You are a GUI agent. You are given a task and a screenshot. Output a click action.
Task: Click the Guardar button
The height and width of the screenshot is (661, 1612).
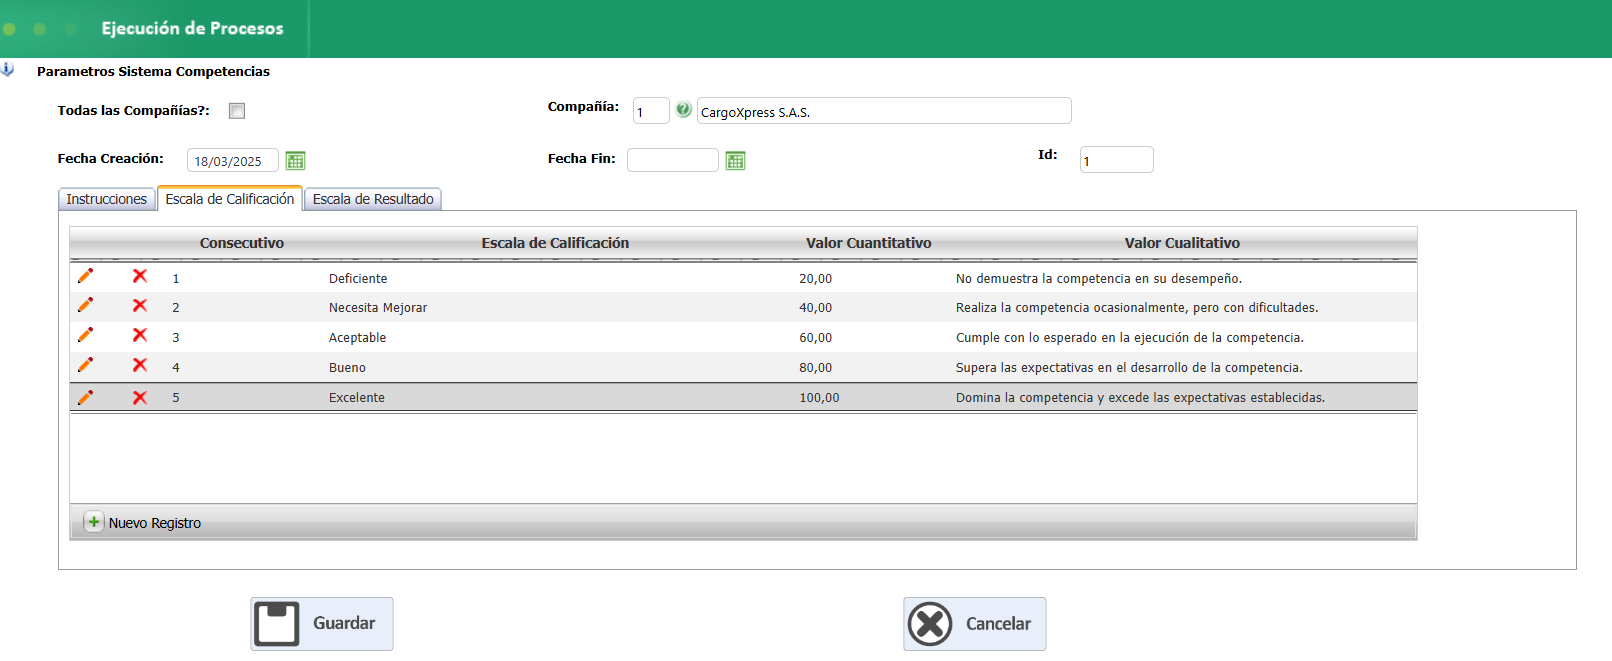click(322, 624)
